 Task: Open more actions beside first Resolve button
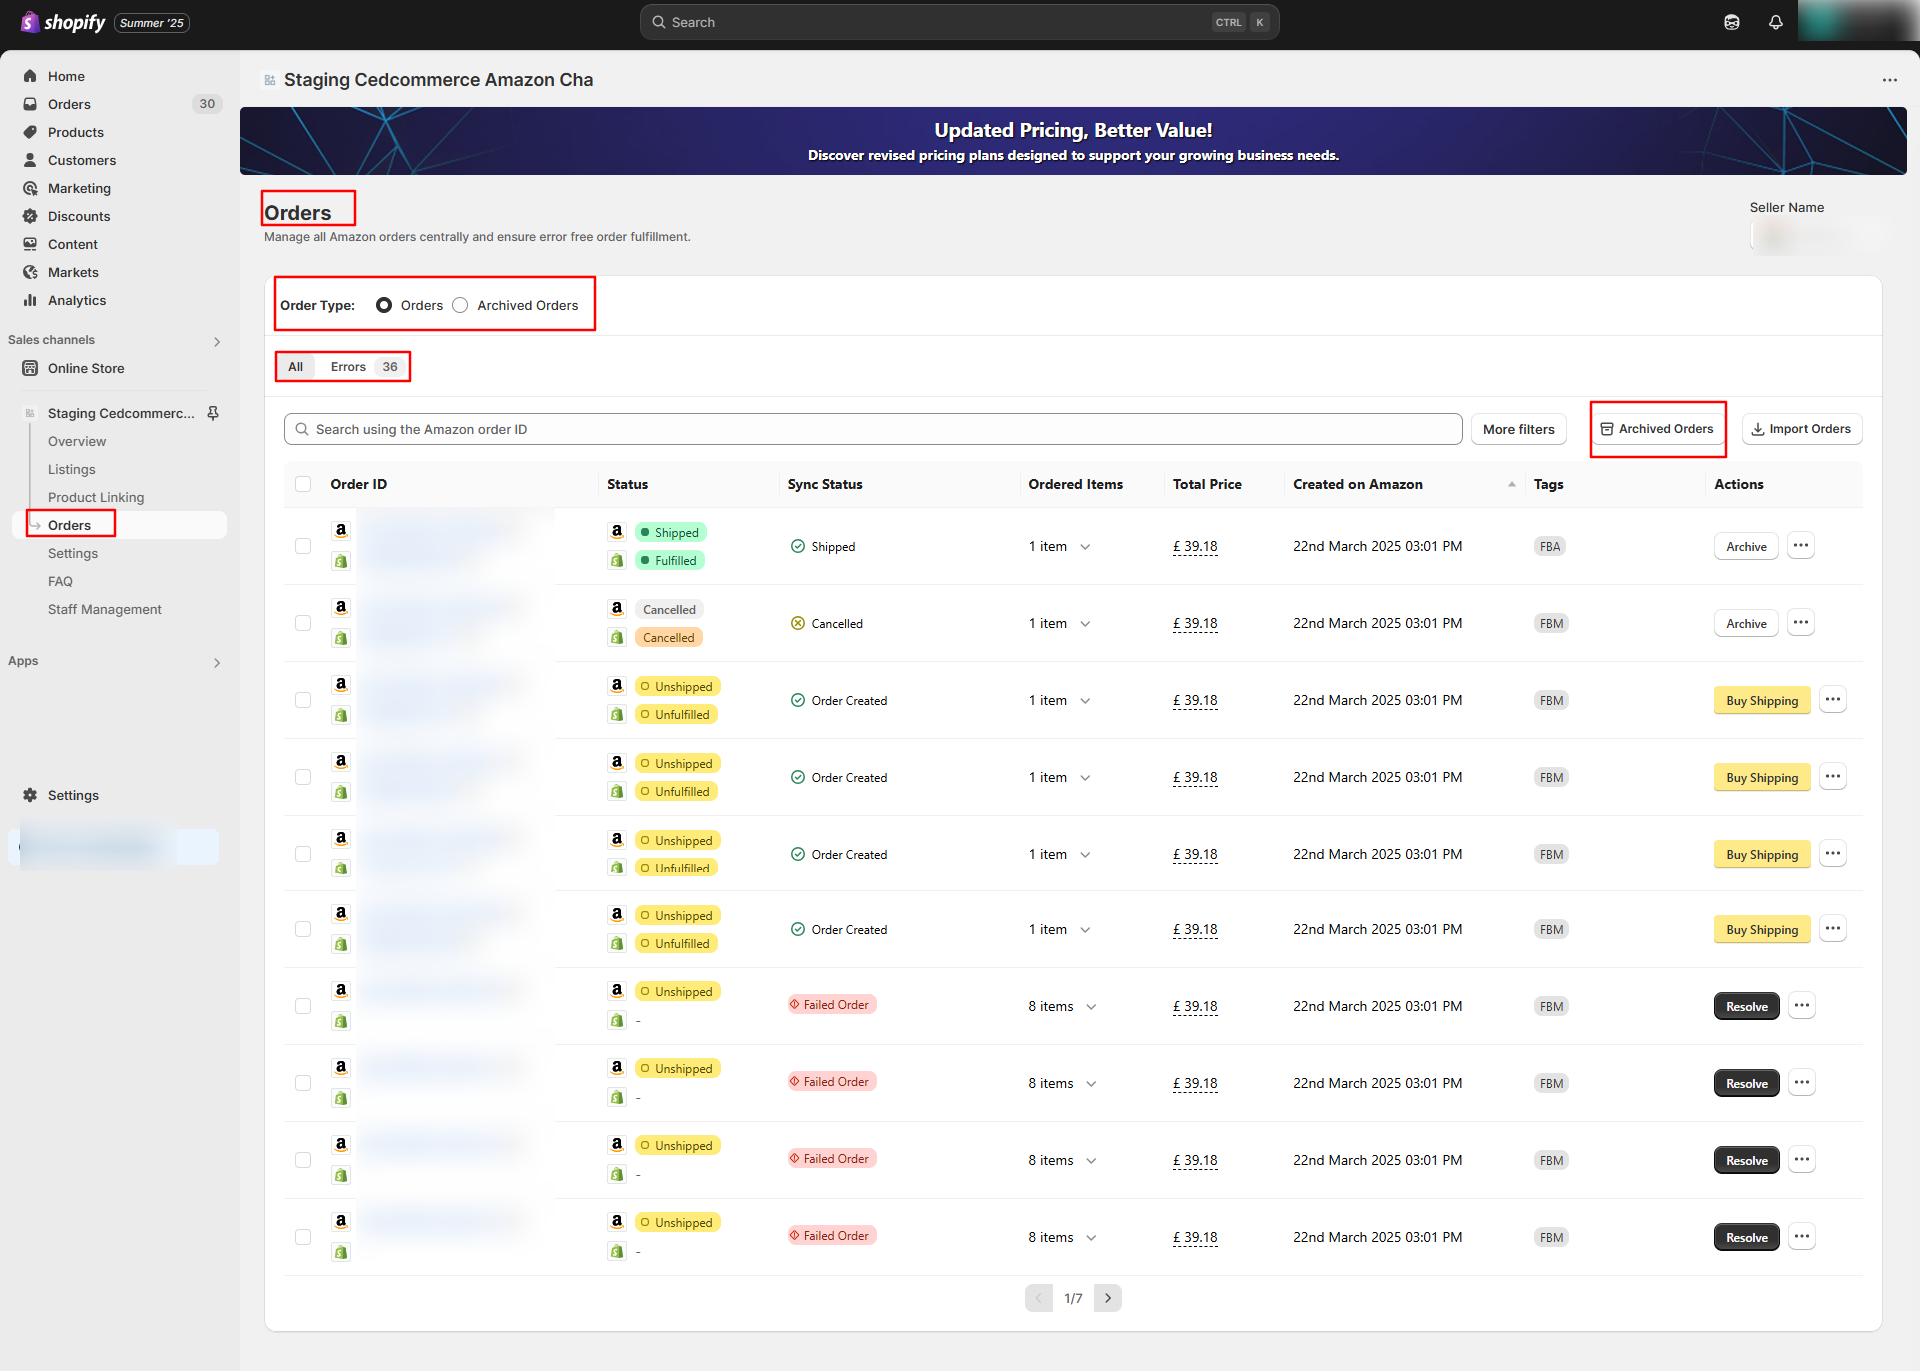[x=1801, y=1006]
